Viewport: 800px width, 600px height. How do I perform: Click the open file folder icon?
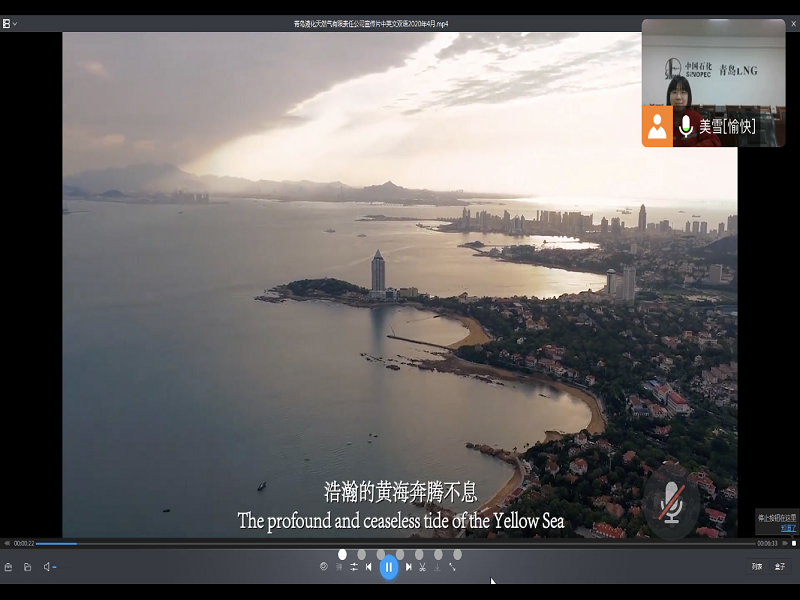tap(27, 567)
